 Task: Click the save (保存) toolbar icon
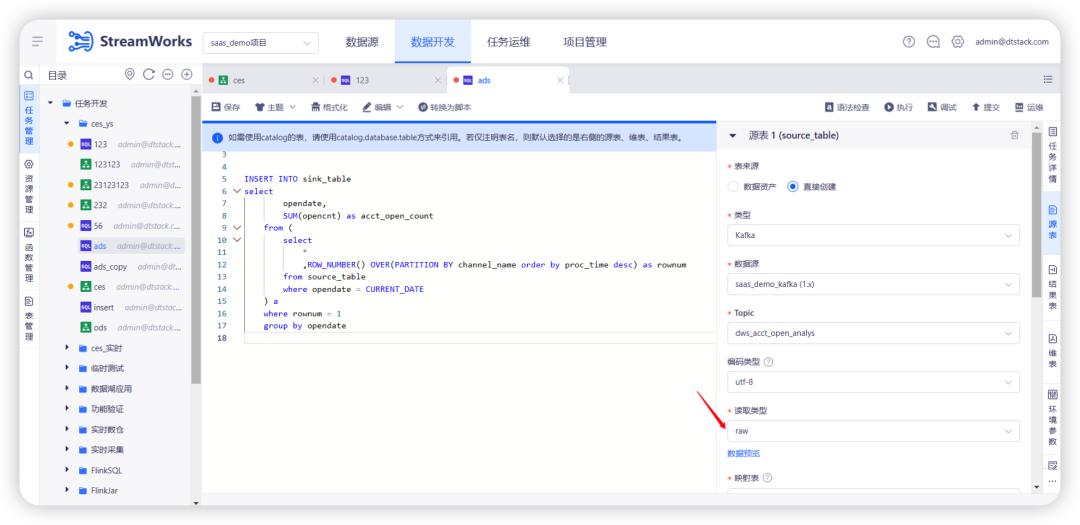click(x=216, y=107)
